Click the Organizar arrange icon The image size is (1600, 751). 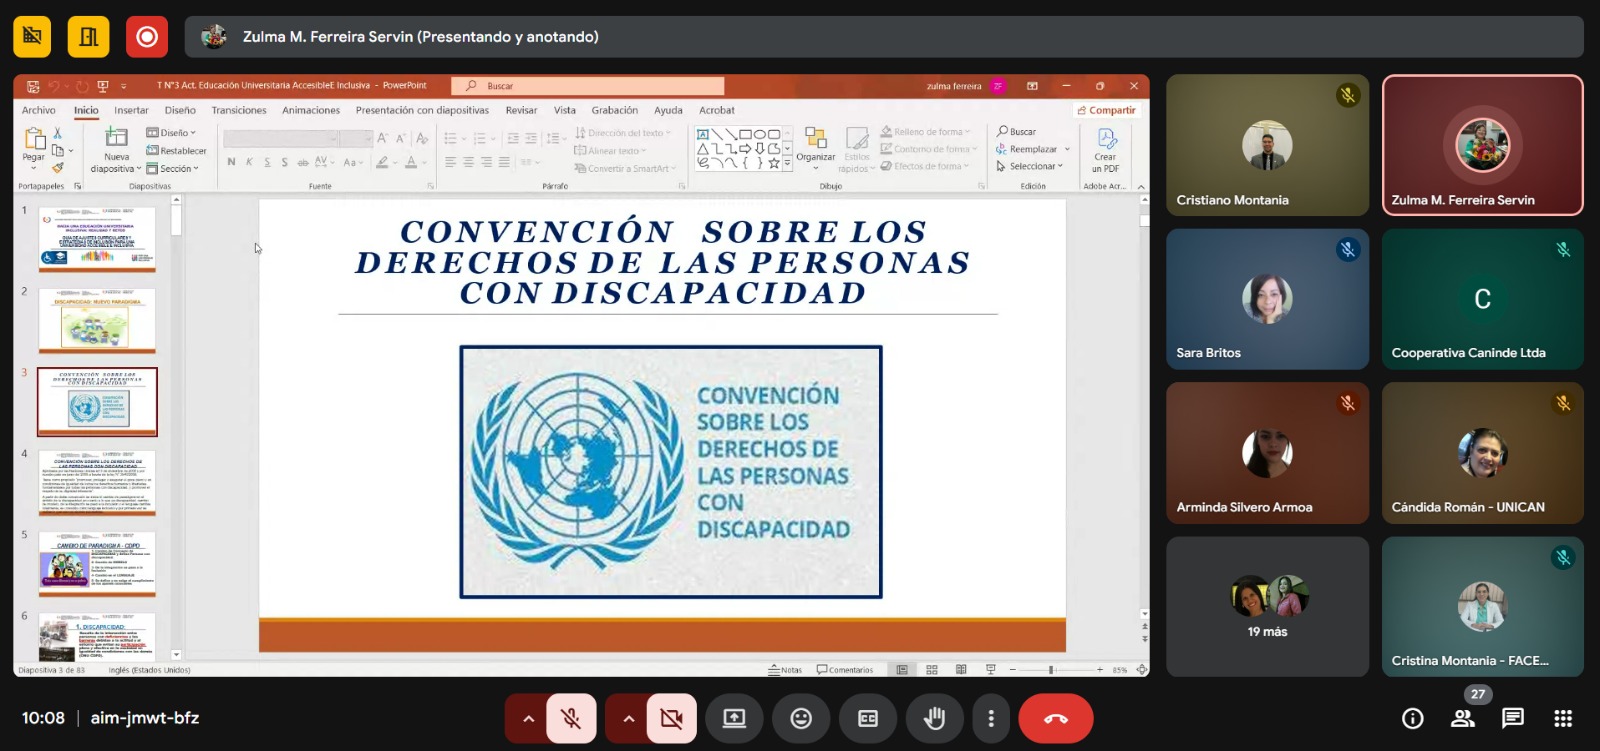pos(815,139)
